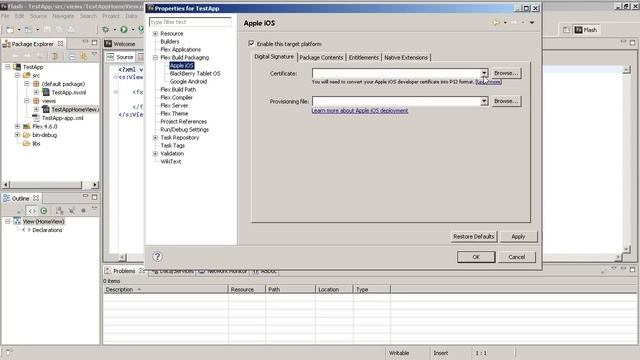Open the Welcome editor tab

coord(120,44)
